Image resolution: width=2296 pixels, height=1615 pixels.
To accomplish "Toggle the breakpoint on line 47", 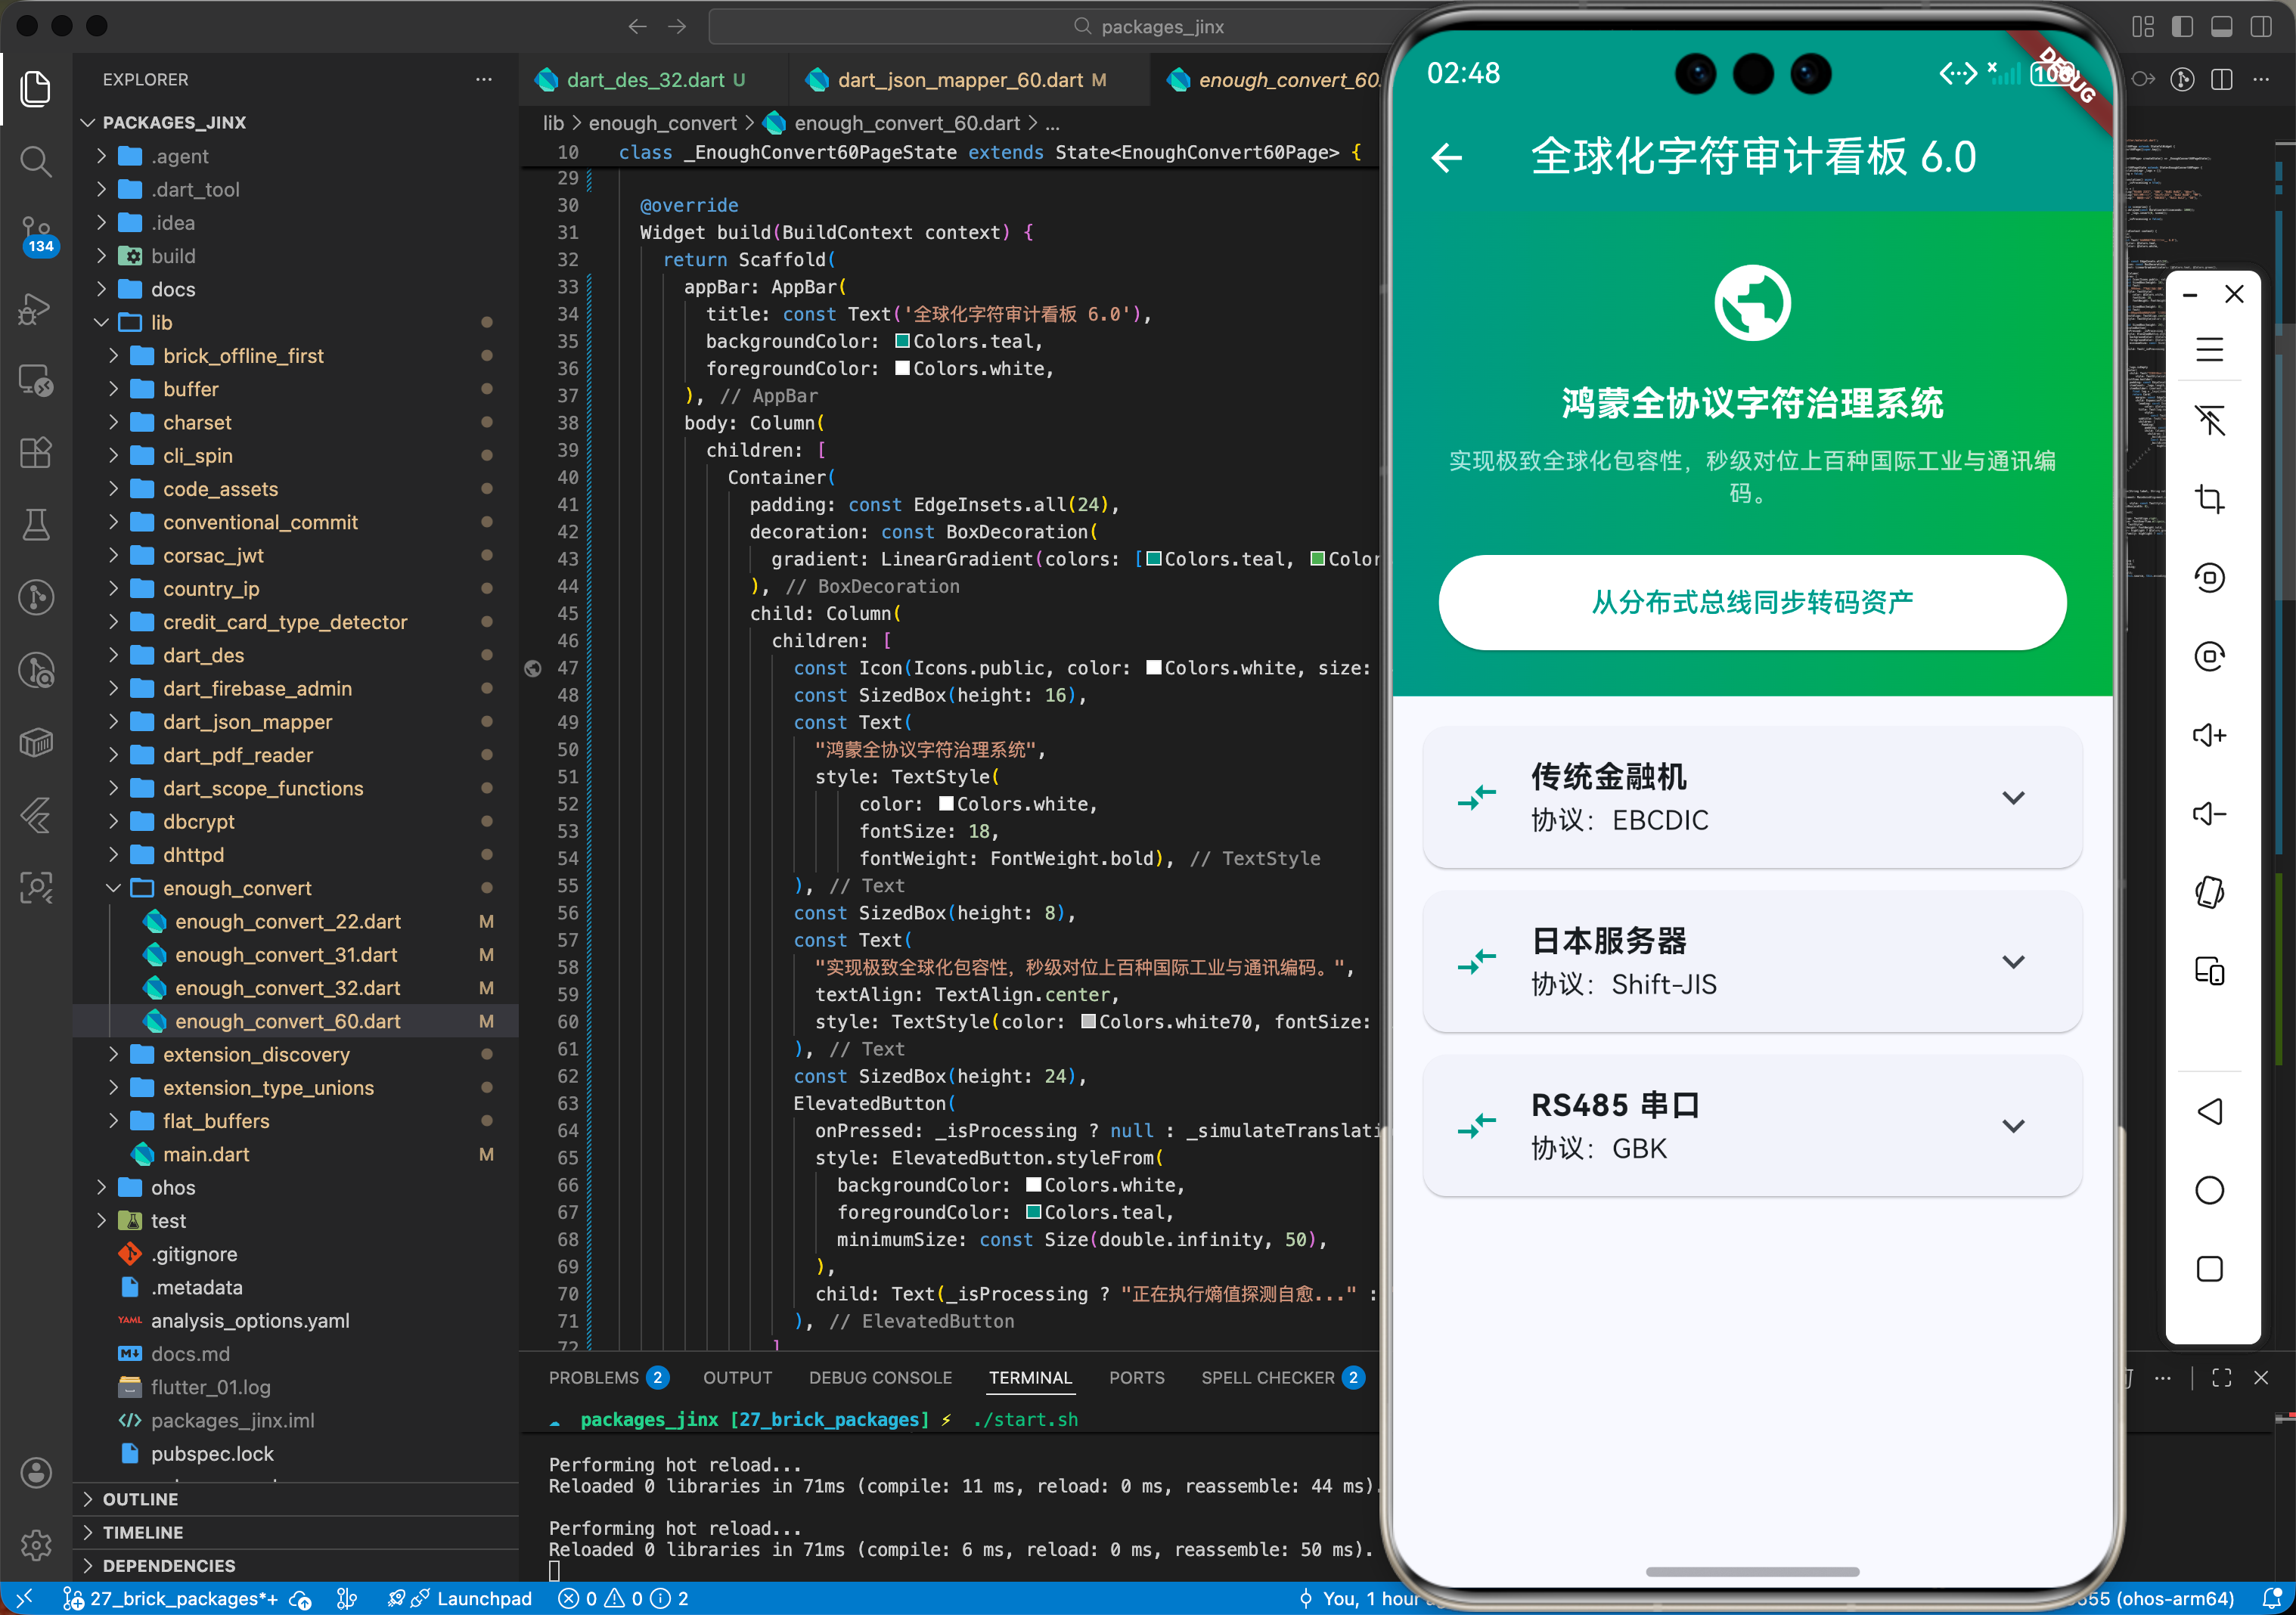I will coord(533,668).
